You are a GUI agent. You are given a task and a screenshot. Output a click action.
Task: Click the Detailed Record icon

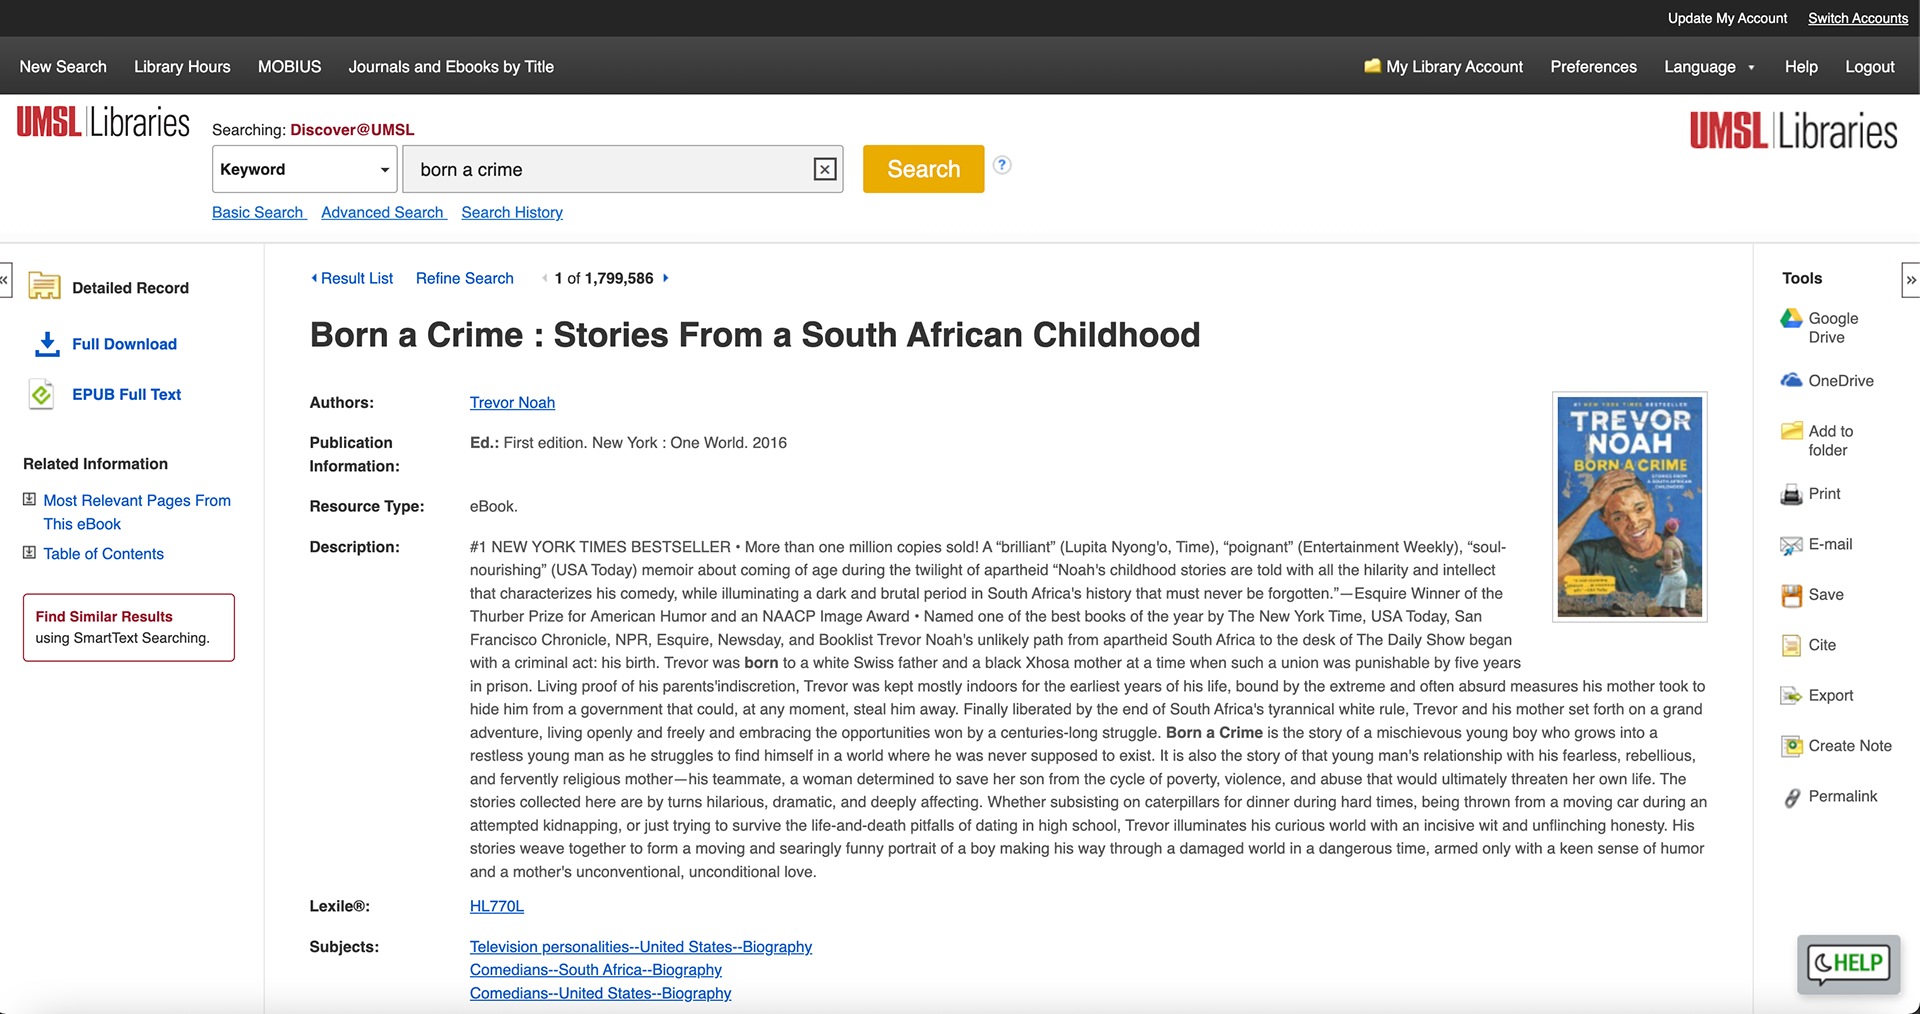coord(44,286)
